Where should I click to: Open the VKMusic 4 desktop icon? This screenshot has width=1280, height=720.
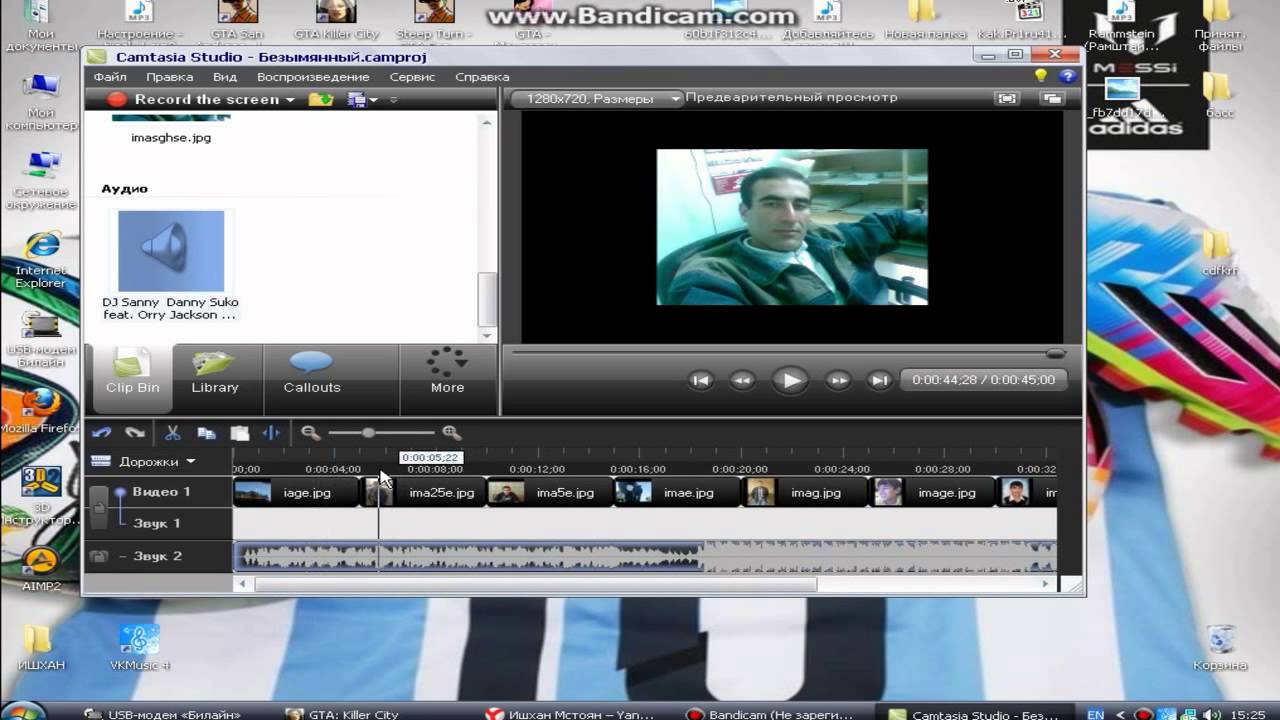139,647
